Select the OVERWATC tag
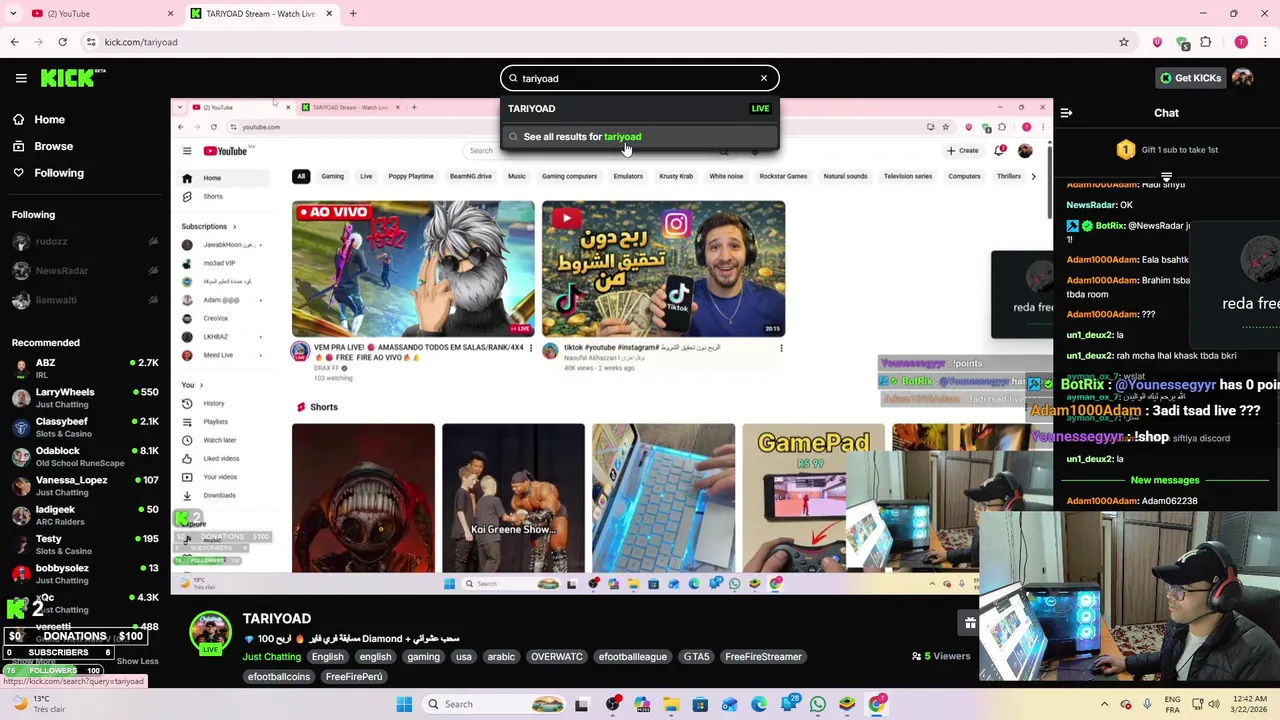This screenshot has width=1280, height=720. (556, 657)
